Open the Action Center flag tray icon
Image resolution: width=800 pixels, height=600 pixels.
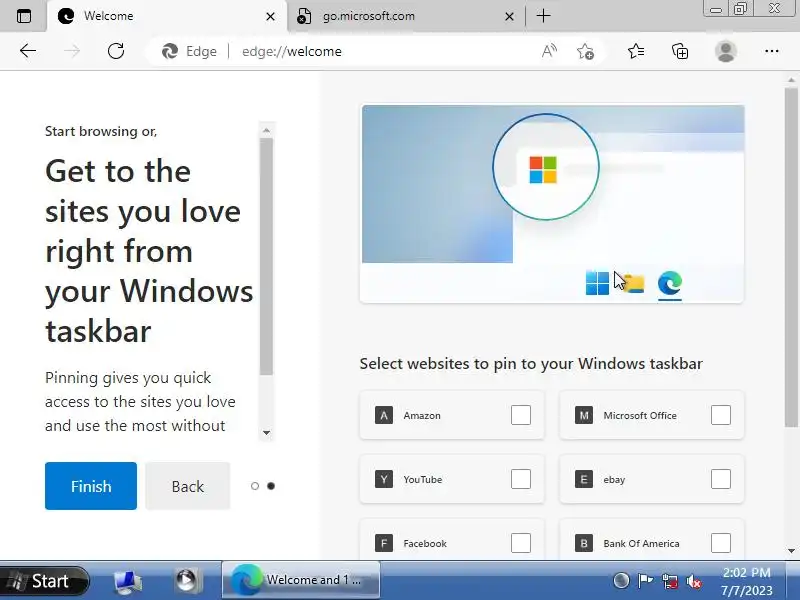coord(645,581)
